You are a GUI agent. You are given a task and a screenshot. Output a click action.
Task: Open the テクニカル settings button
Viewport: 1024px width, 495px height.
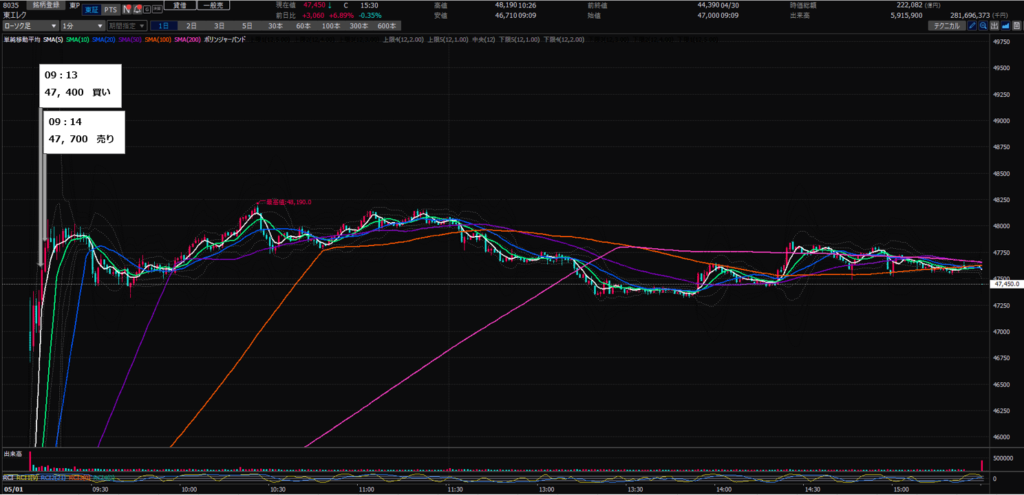[947, 25]
